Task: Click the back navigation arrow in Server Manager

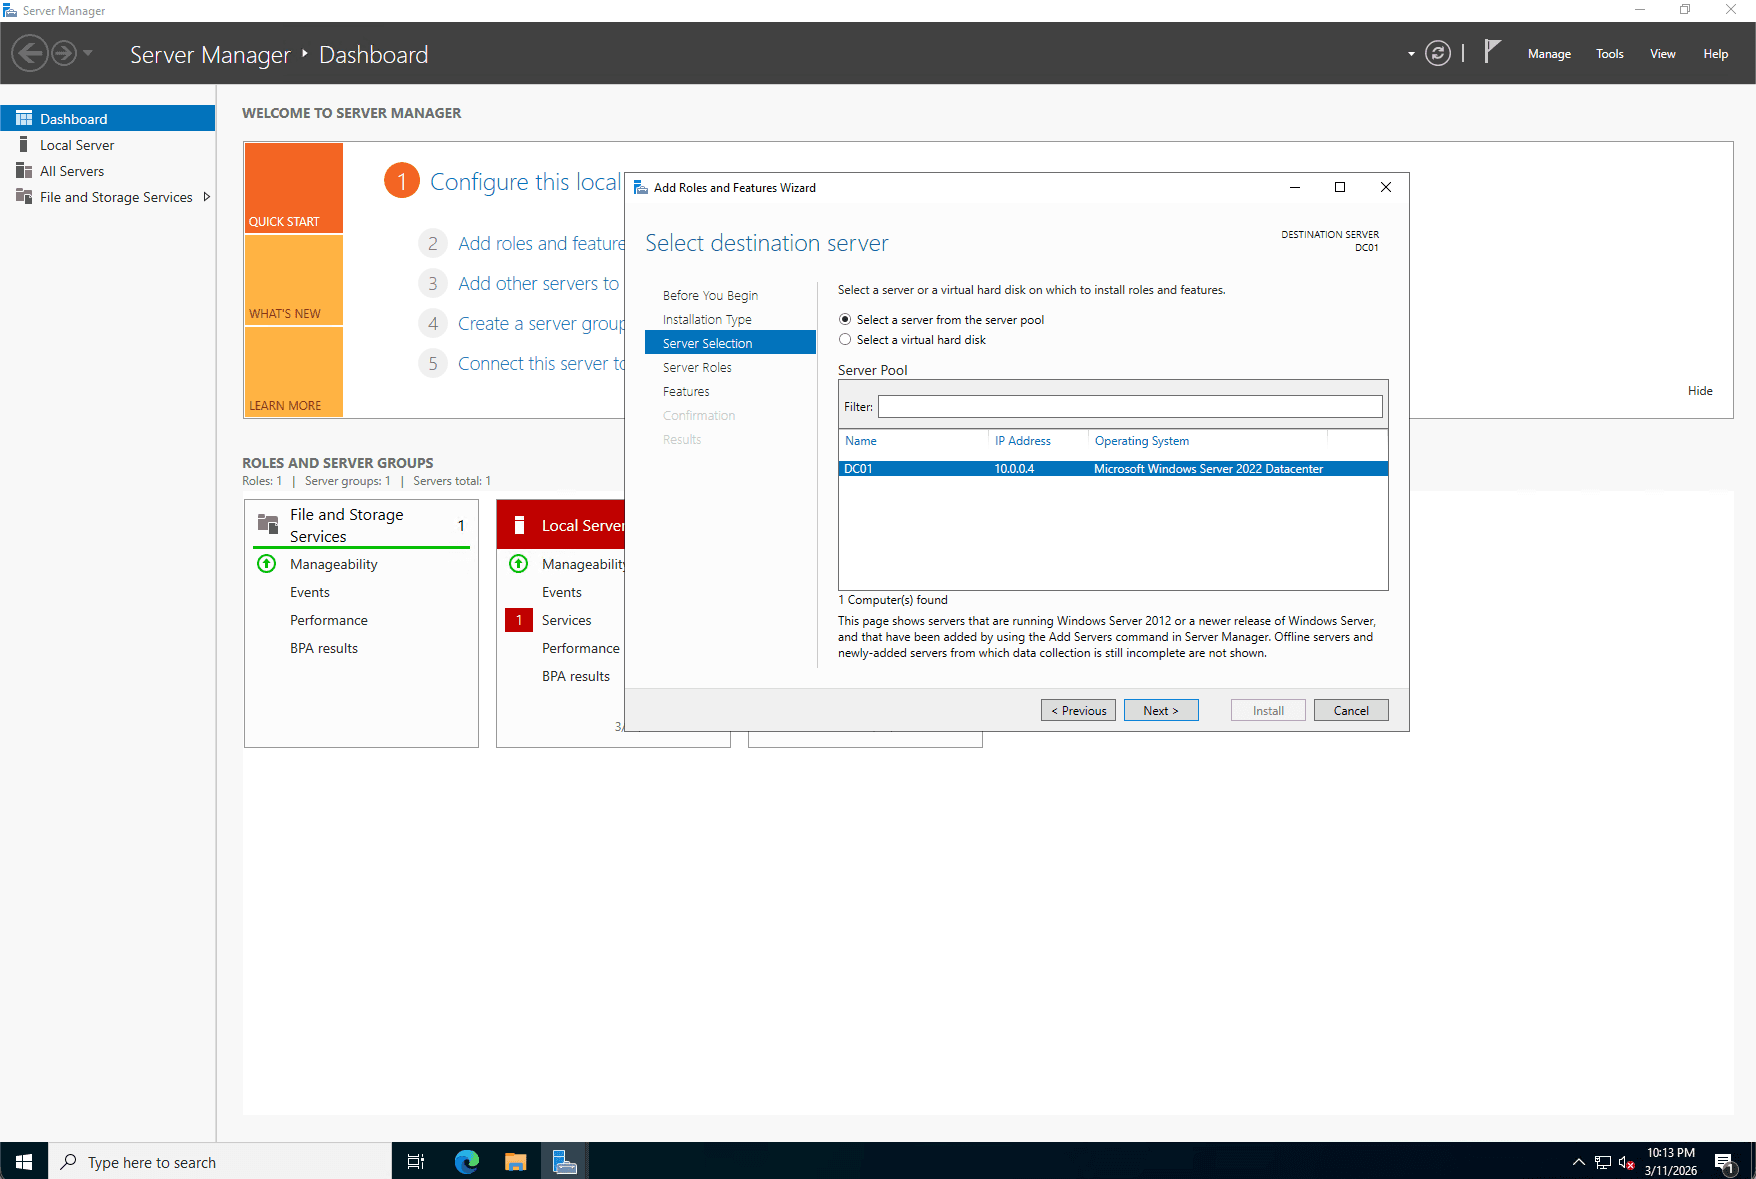Action: [x=30, y=53]
